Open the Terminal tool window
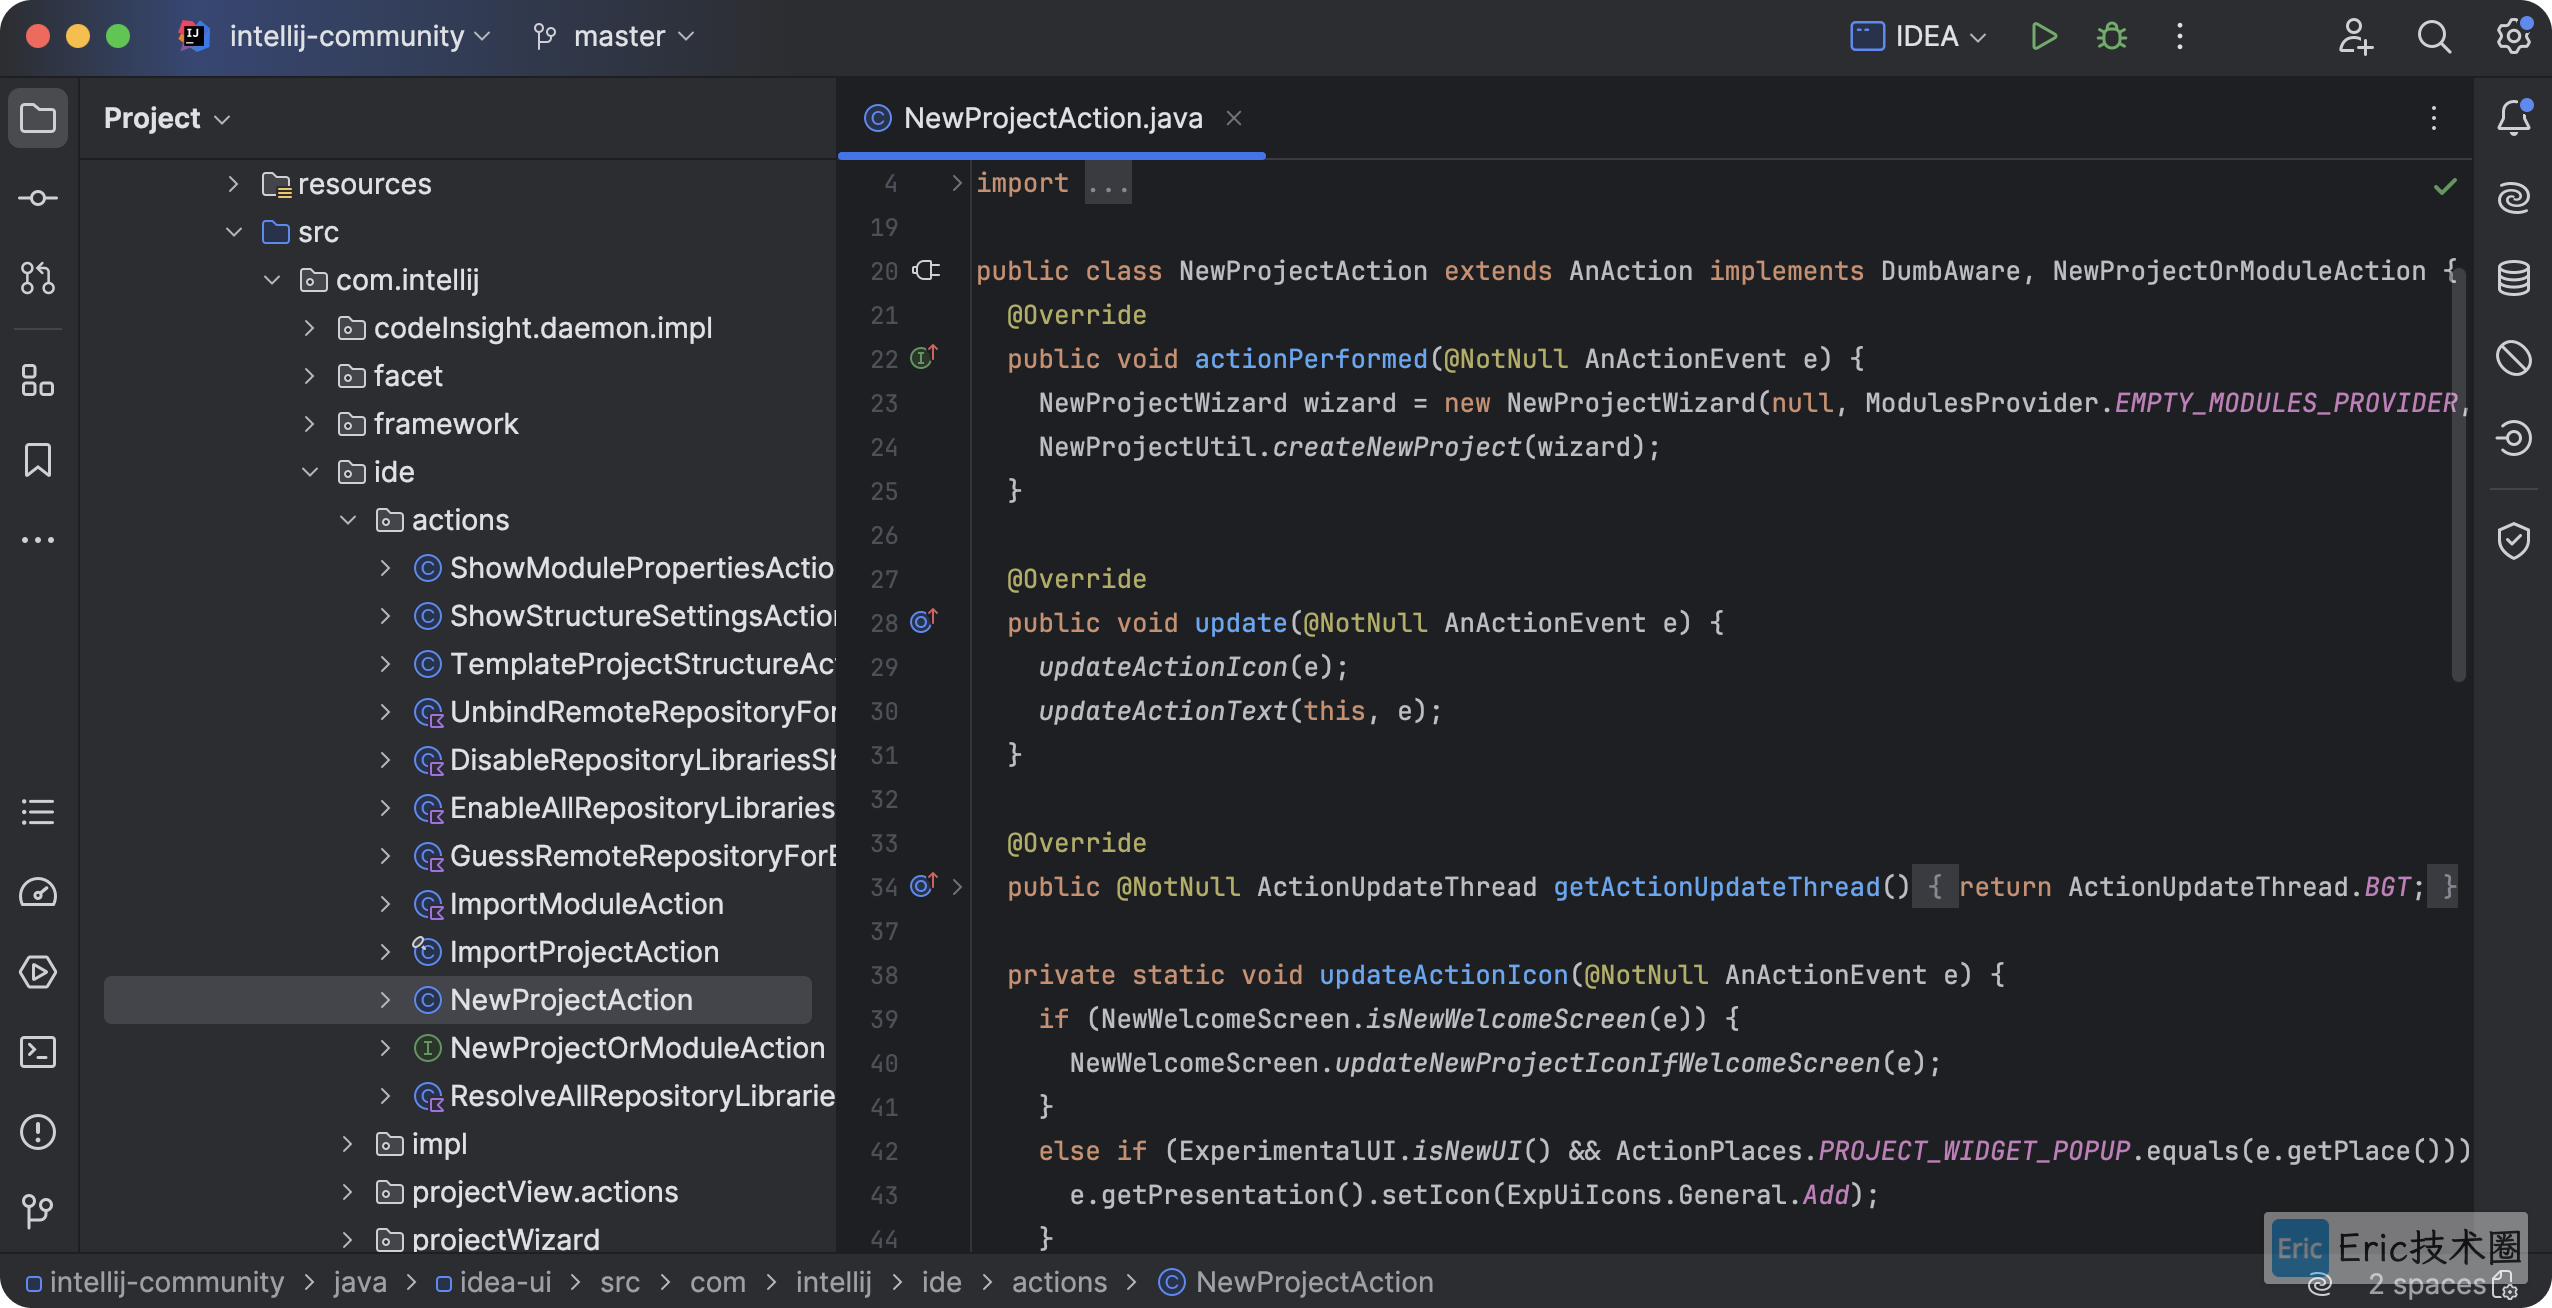The height and width of the screenshot is (1308, 2552). pos(38,1052)
